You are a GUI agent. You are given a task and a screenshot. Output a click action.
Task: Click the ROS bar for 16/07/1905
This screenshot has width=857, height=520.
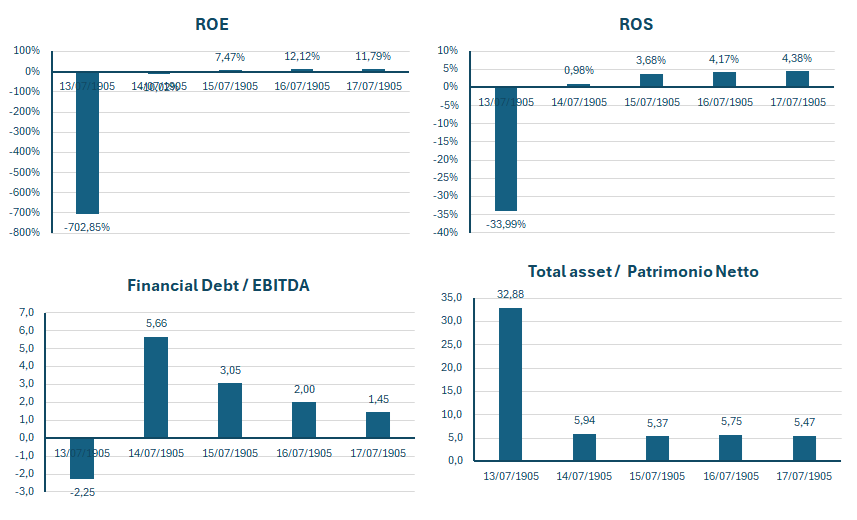(x=724, y=79)
